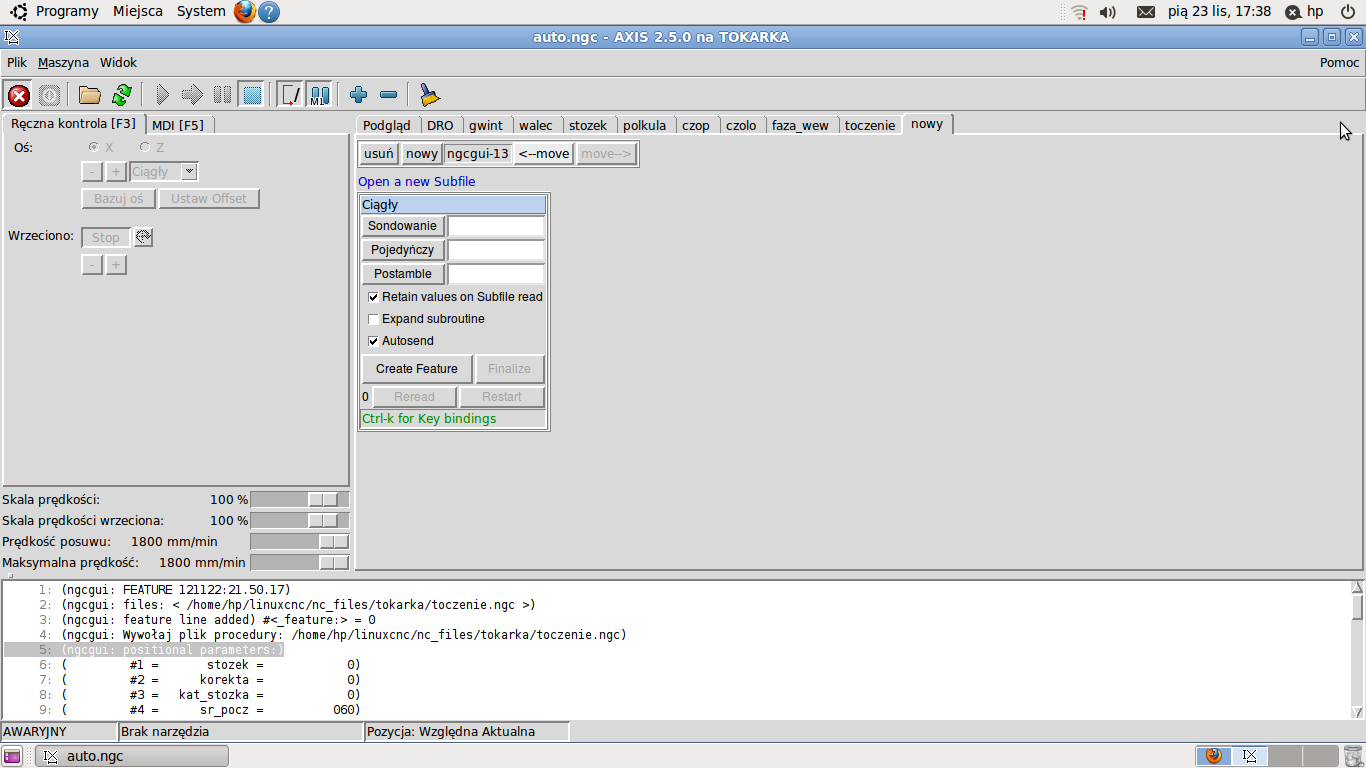Click Create Feature button
Image resolution: width=1366 pixels, height=768 pixels.
tap(417, 369)
